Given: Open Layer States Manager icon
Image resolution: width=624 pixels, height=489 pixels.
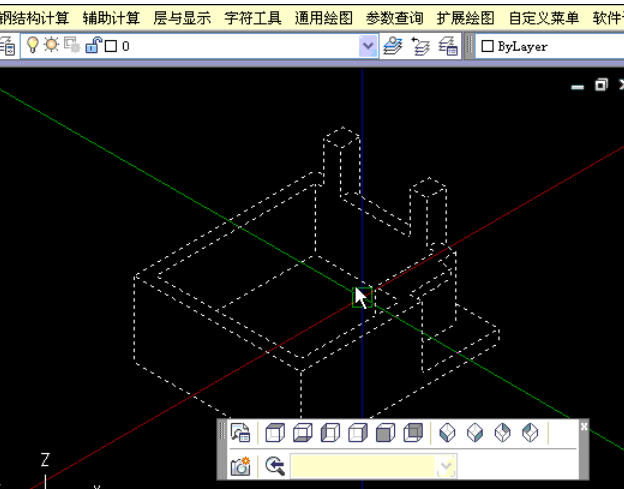Looking at the screenshot, I should (x=449, y=46).
